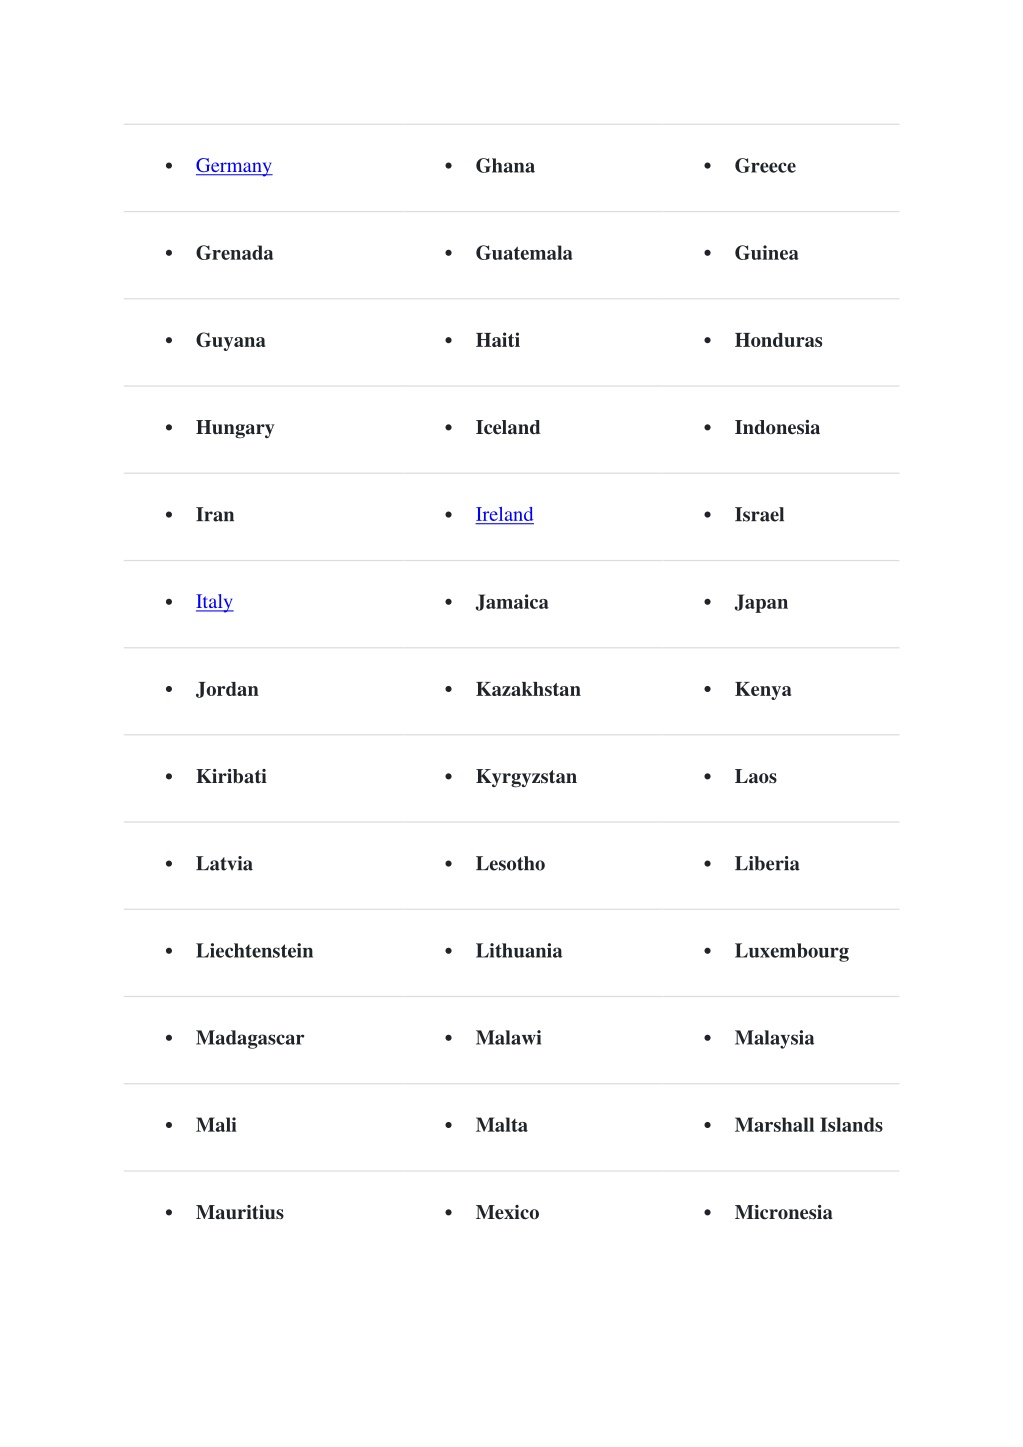Click the Guatemala list item

tap(524, 253)
